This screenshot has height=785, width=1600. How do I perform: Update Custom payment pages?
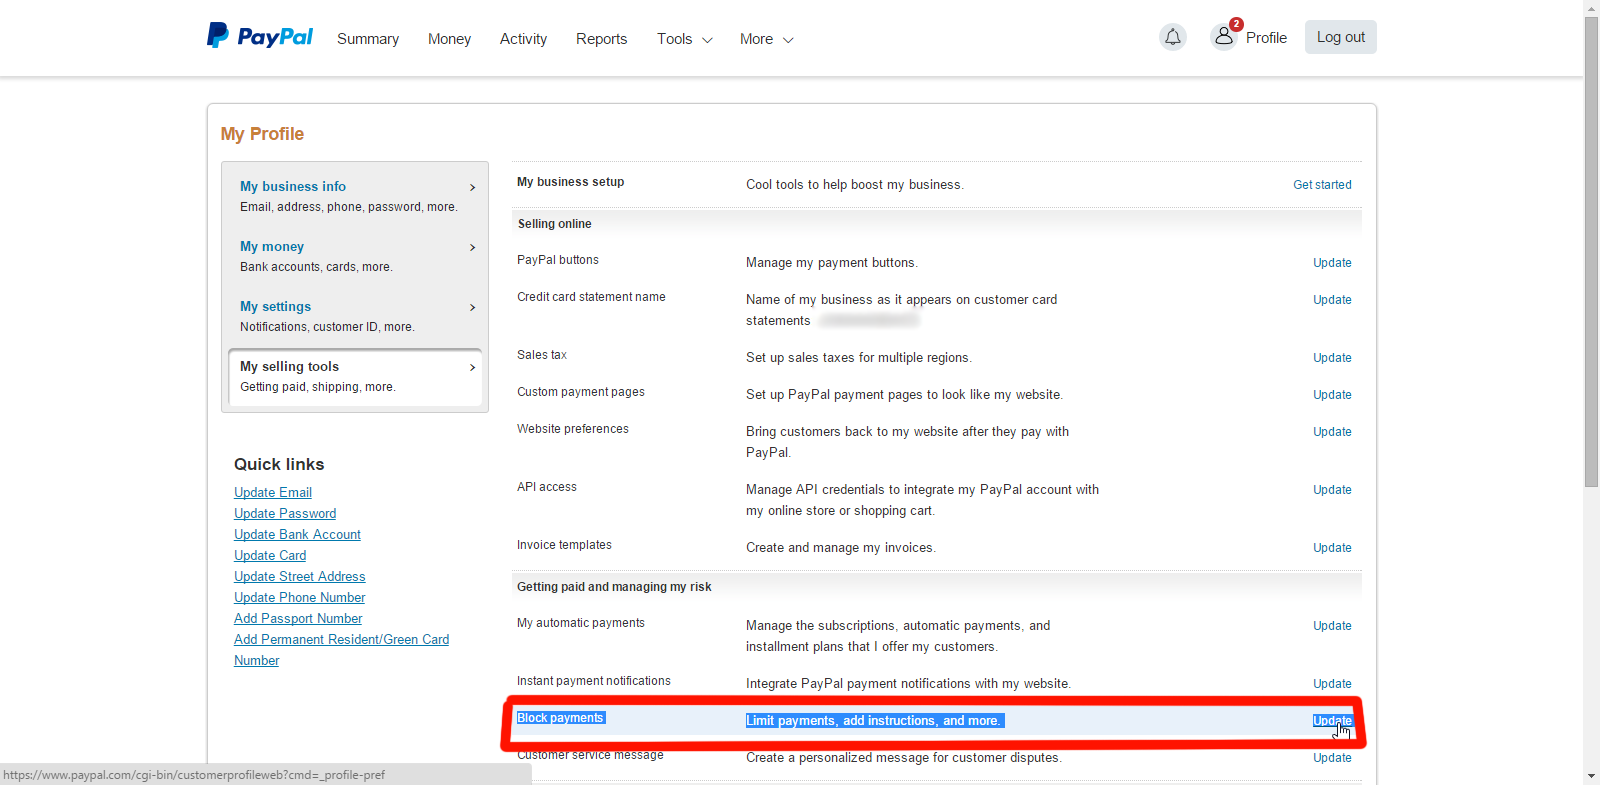pos(1332,395)
